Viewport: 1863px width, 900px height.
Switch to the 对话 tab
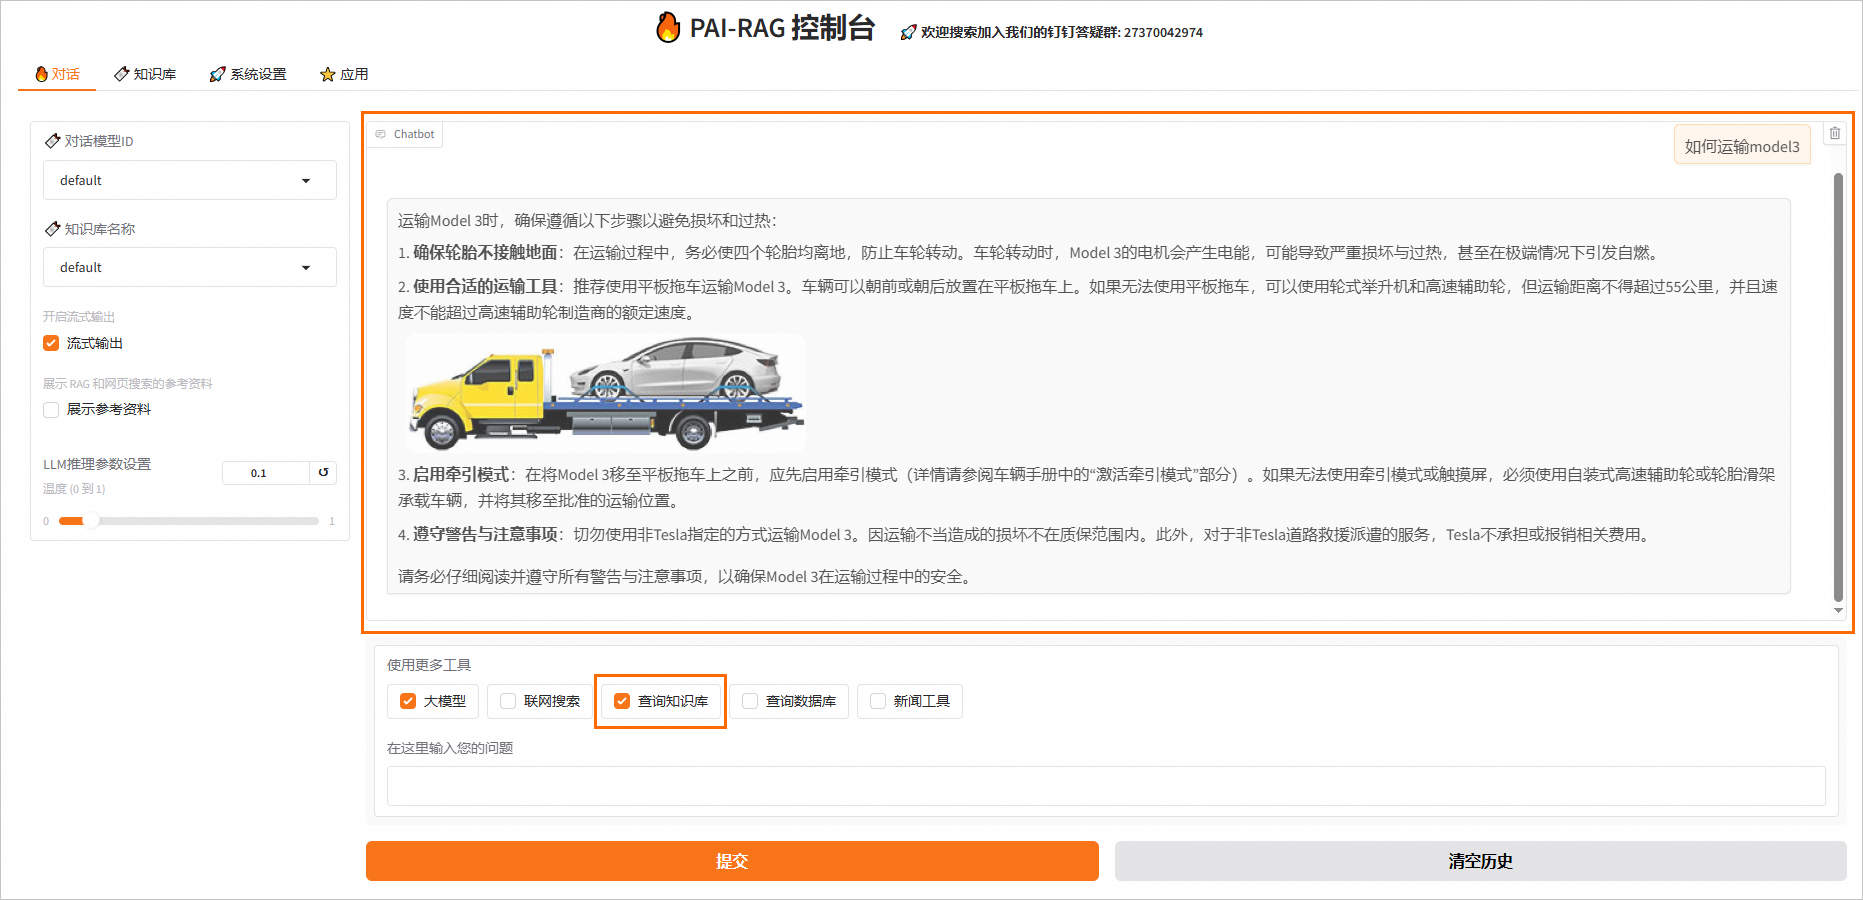pos(57,74)
